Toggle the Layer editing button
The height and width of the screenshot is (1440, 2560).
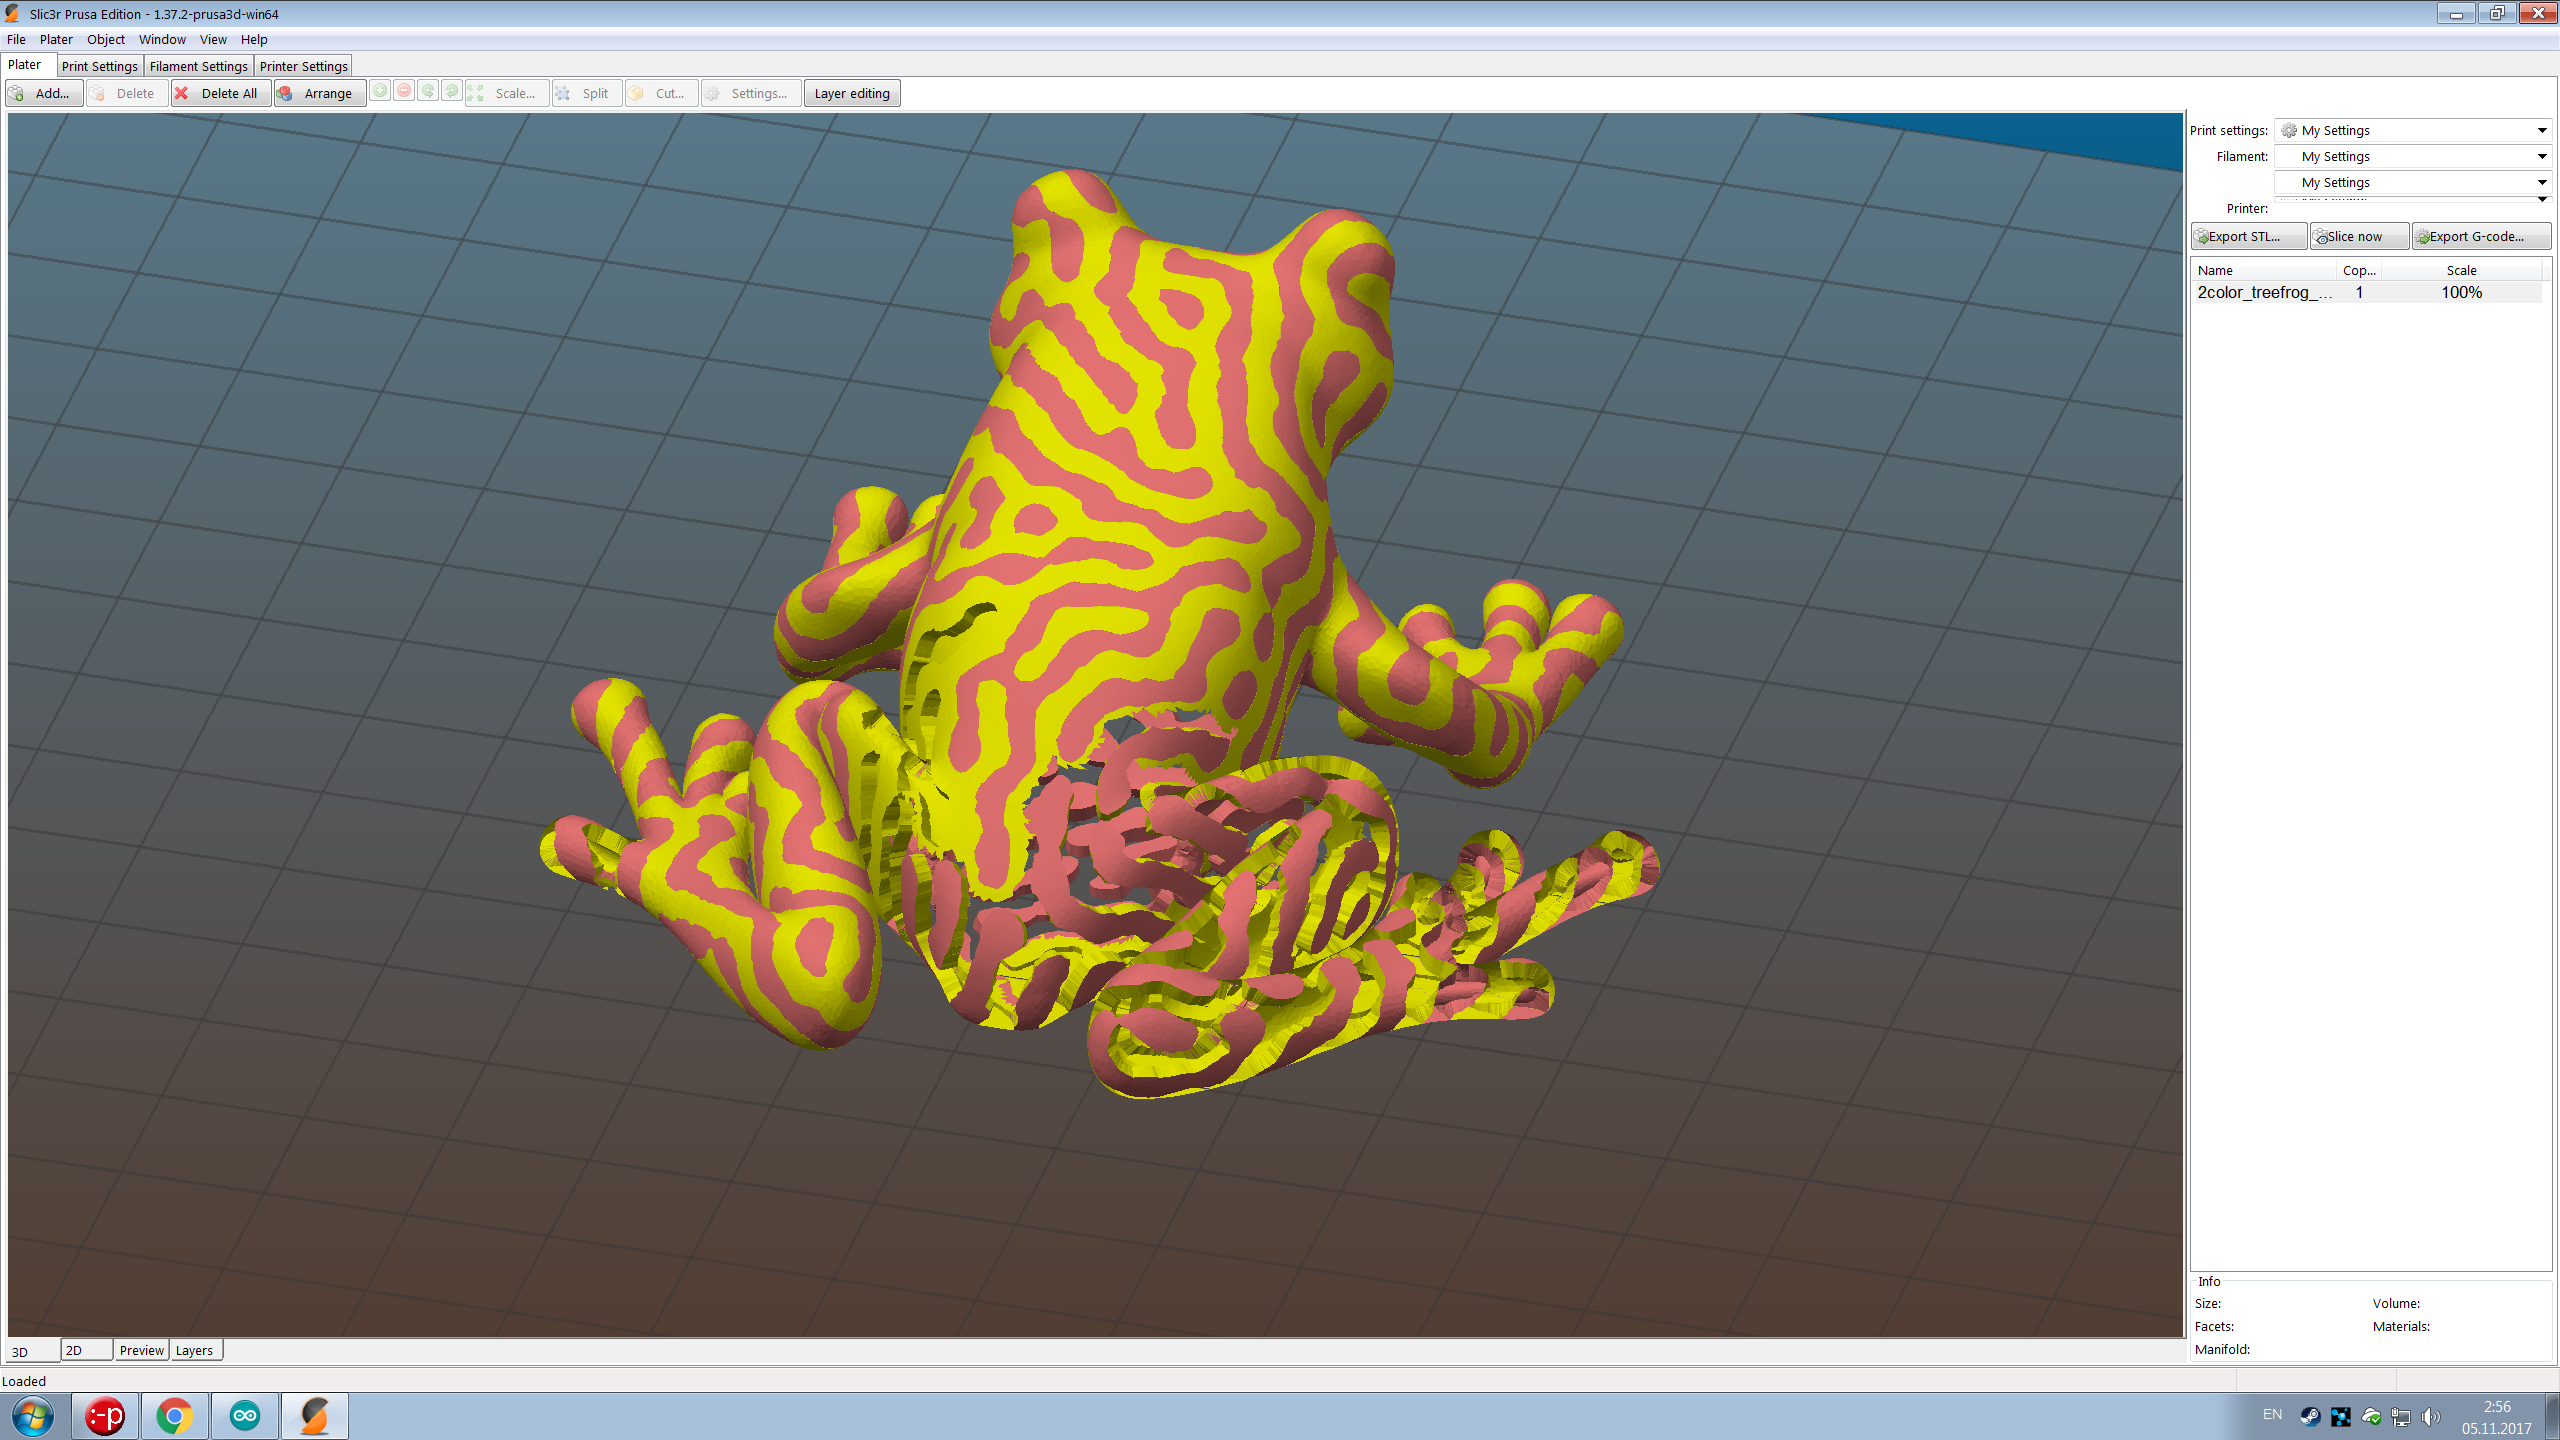tap(852, 93)
